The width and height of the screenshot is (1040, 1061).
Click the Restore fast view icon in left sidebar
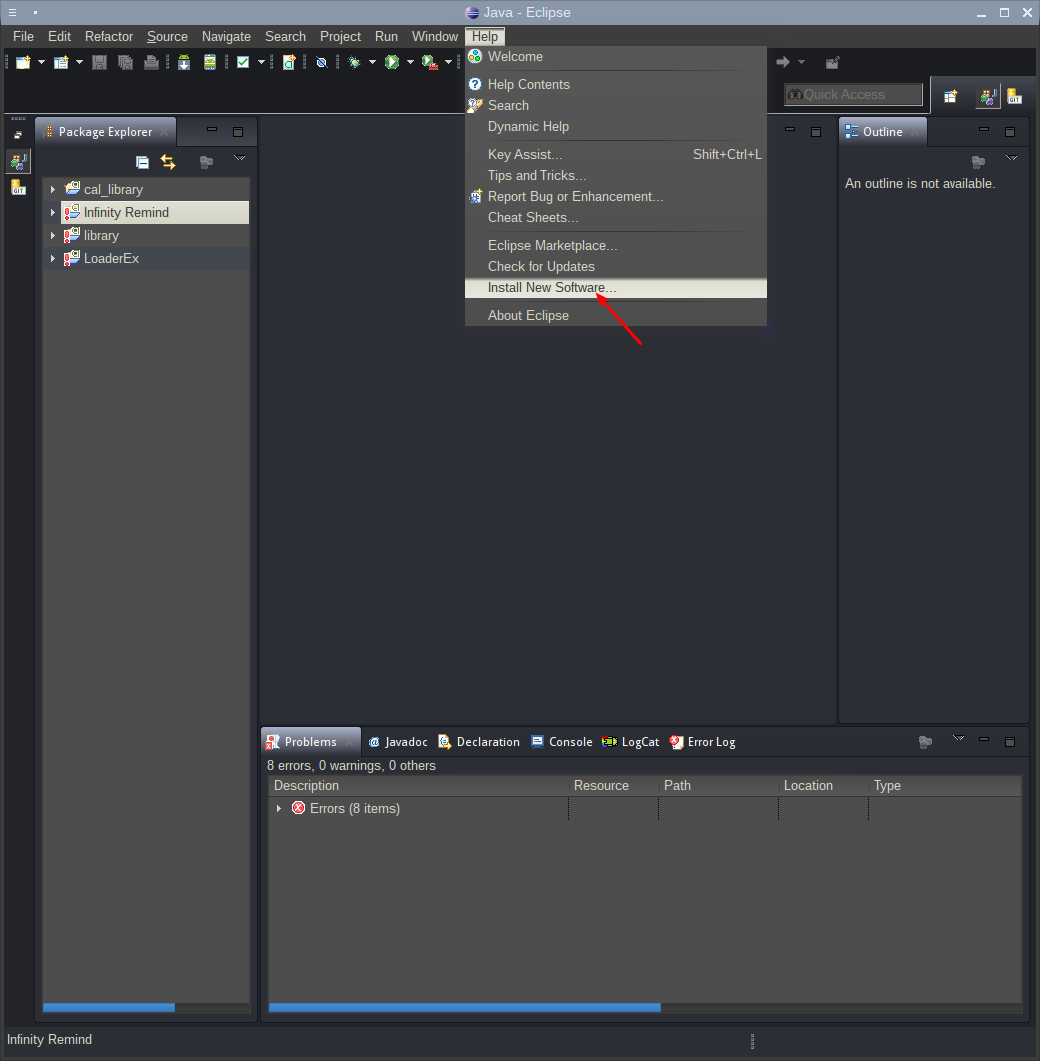(18, 135)
